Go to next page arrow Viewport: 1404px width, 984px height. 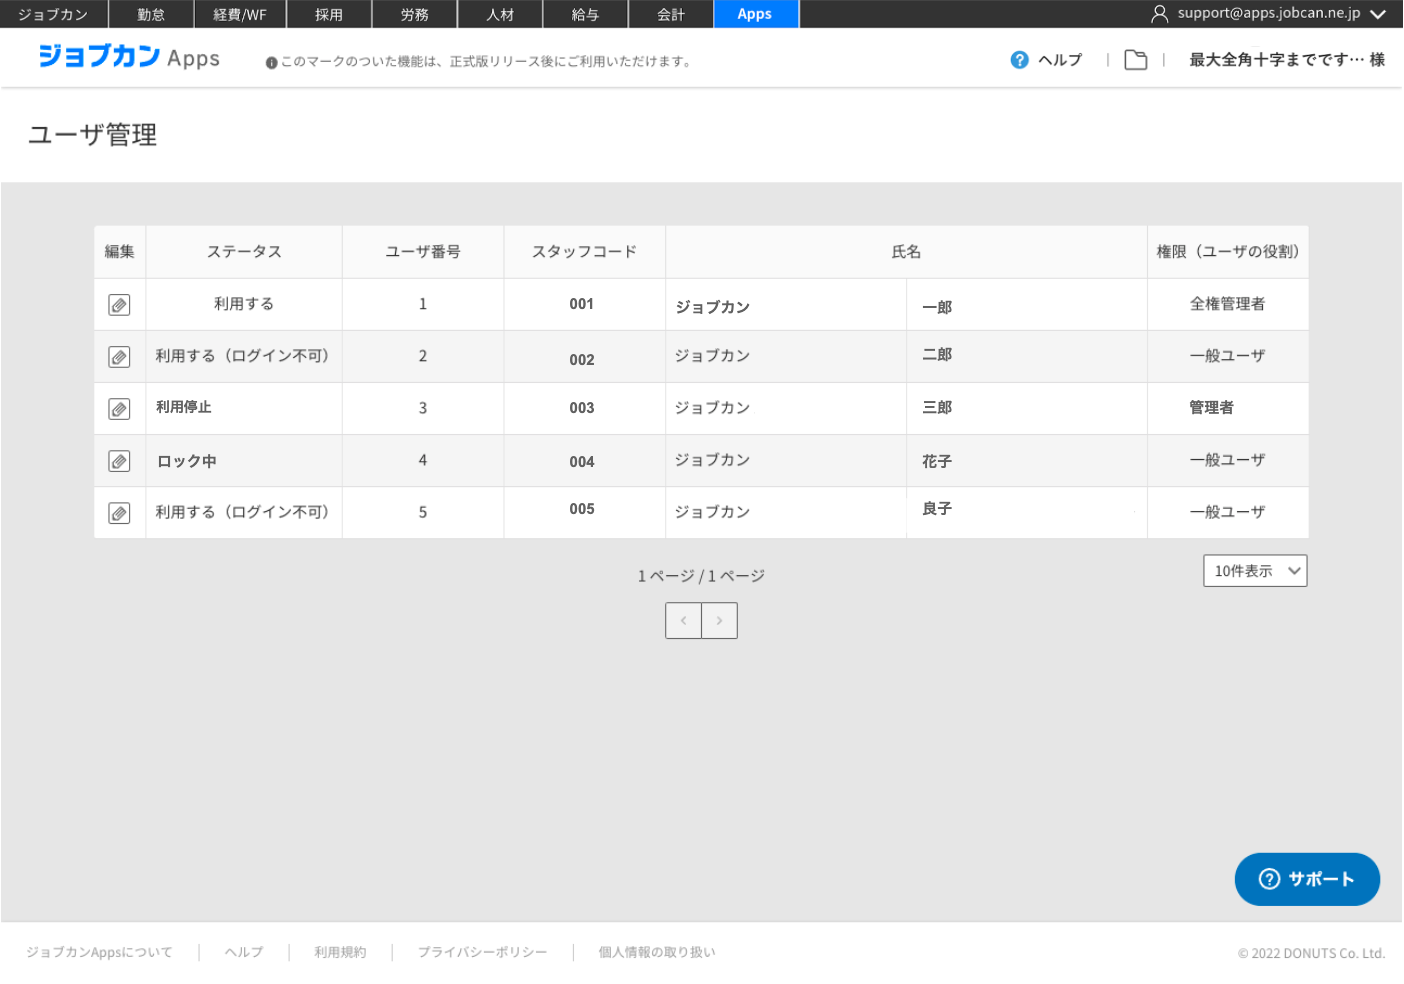(719, 621)
